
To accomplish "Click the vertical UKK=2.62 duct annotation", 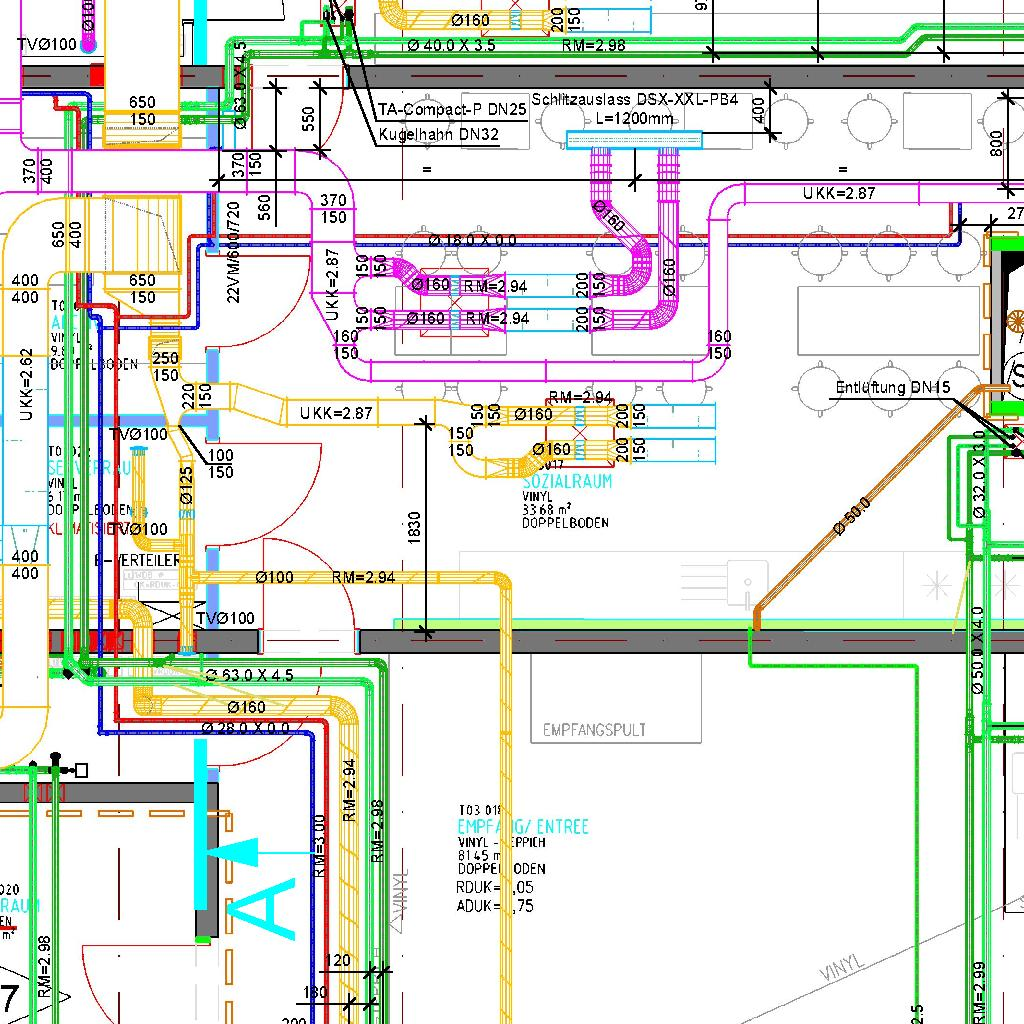I will click(27, 385).
